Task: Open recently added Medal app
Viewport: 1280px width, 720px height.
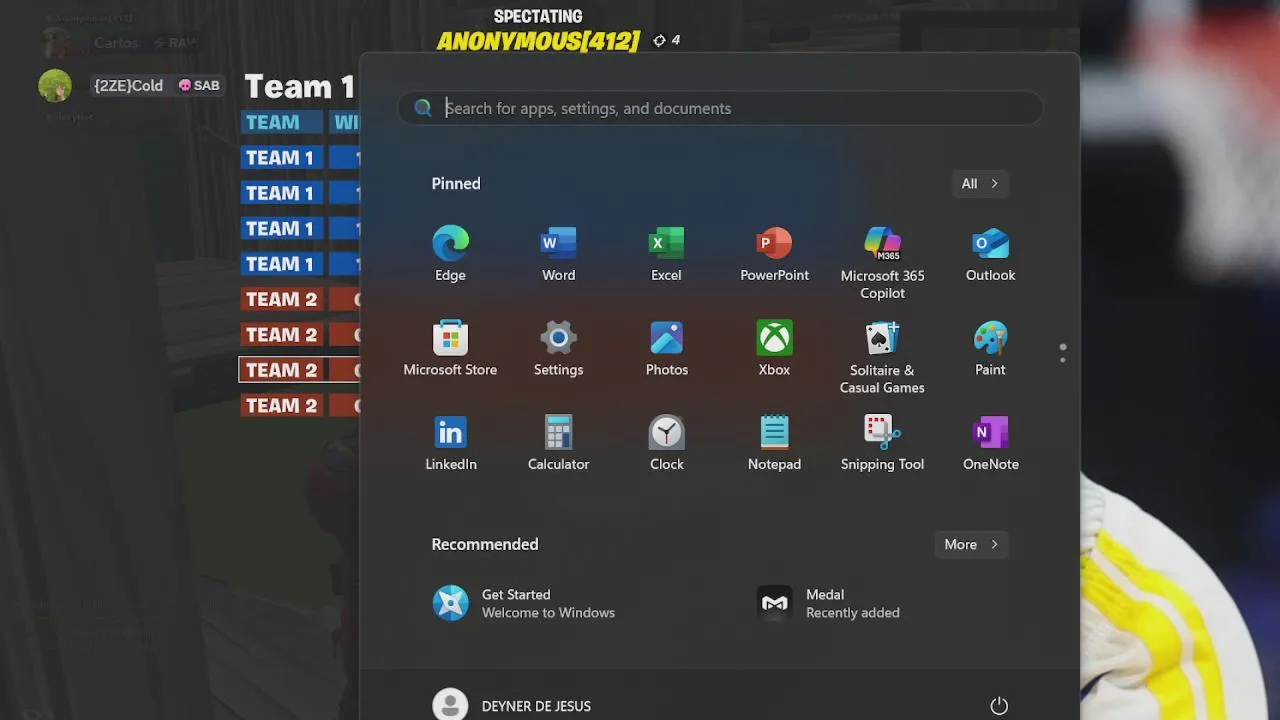Action: point(828,603)
